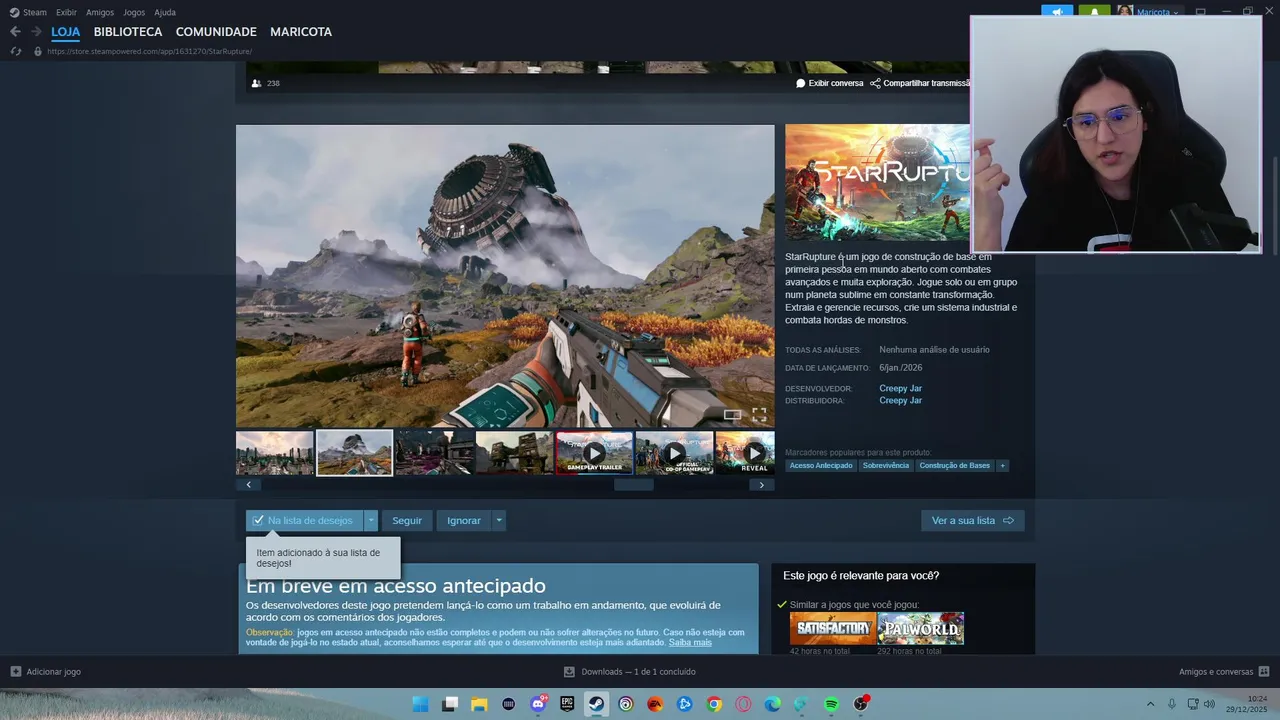
Task: Play the Reveal trailer video thumbnail
Action: pos(745,453)
